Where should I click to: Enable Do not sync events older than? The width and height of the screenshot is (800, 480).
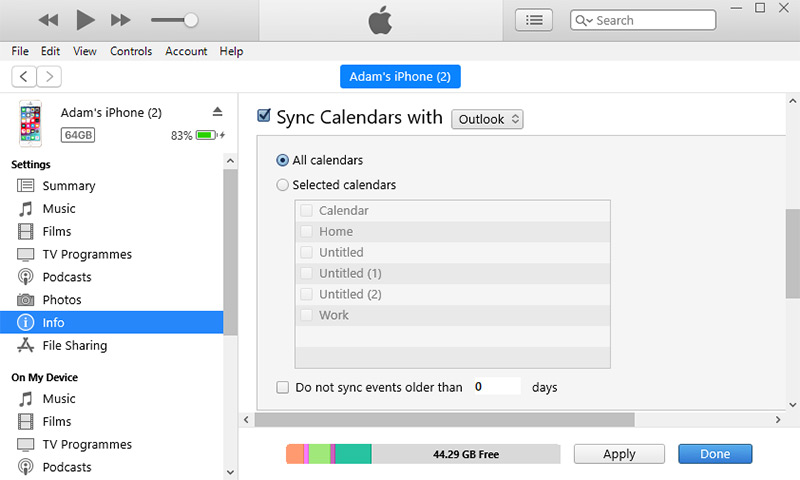[282, 387]
